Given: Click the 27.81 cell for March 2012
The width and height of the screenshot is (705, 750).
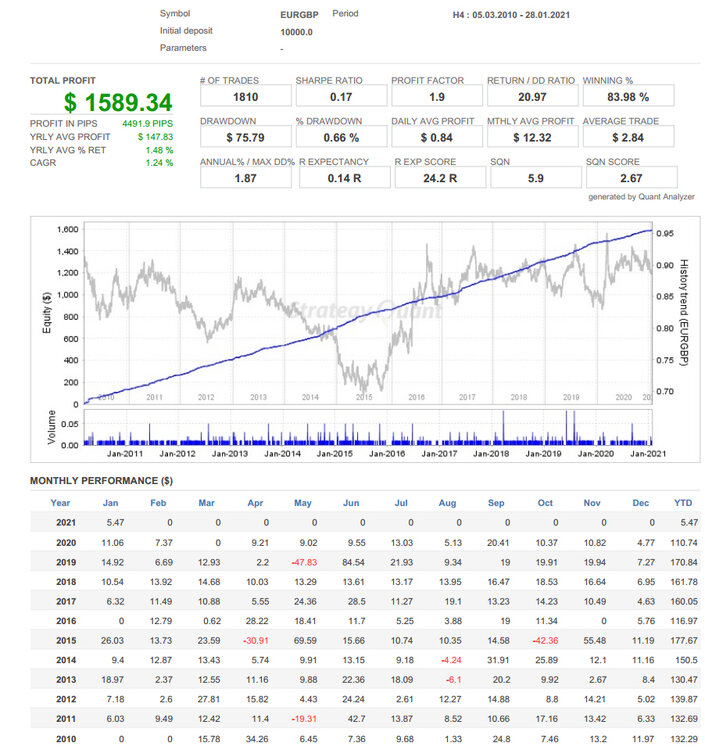Looking at the screenshot, I should tap(209, 699).
